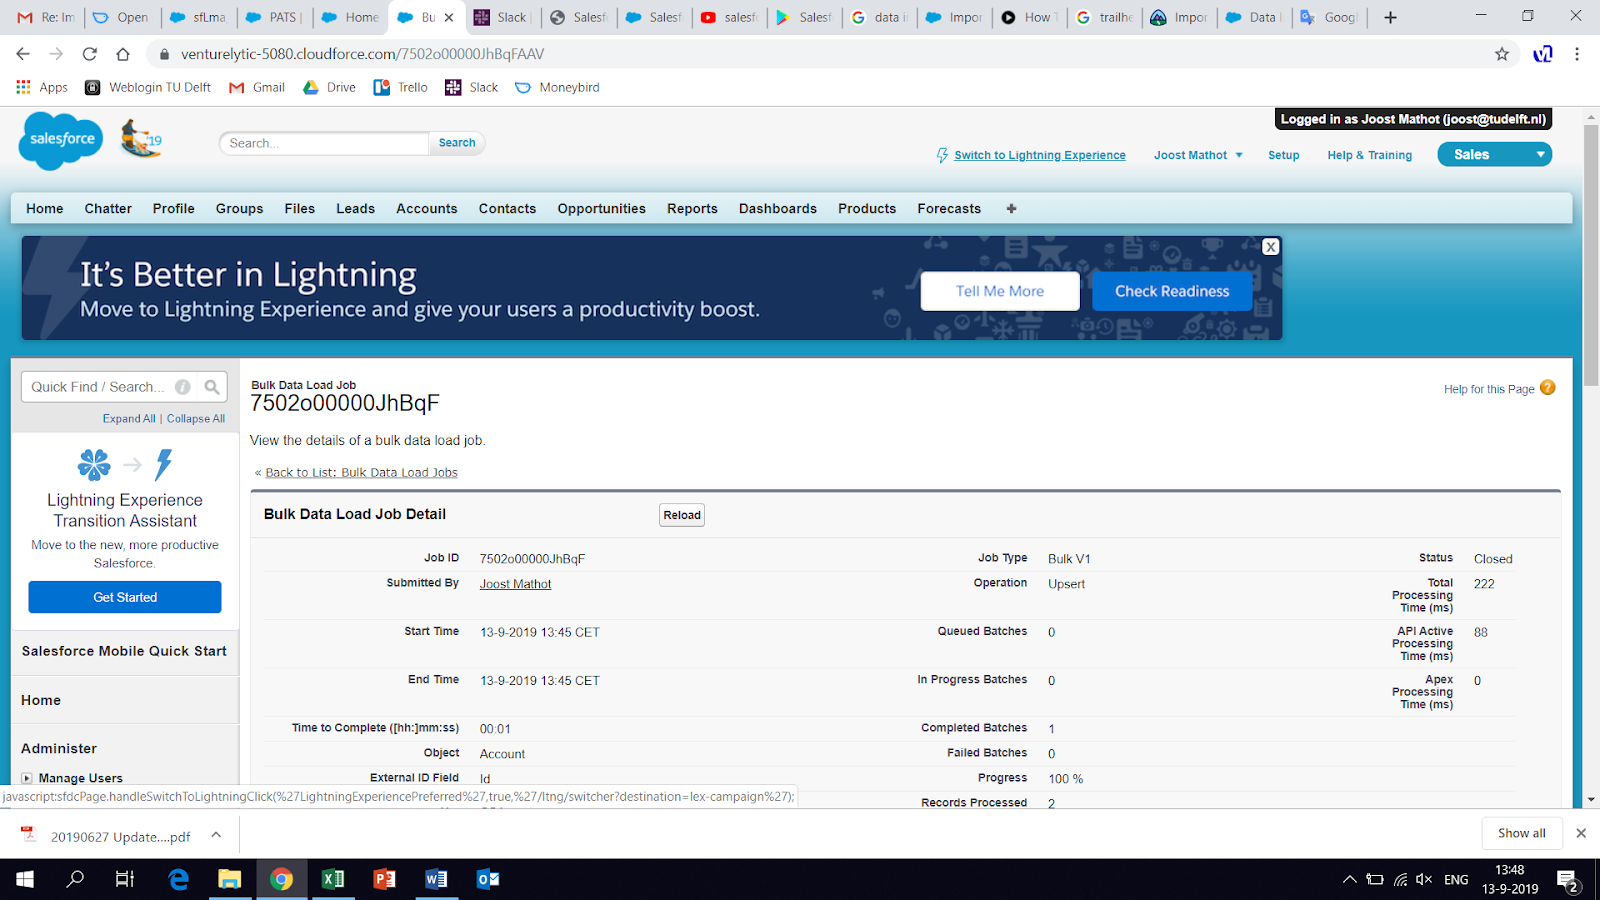
Task: Click the Get Started button
Action: point(125,597)
